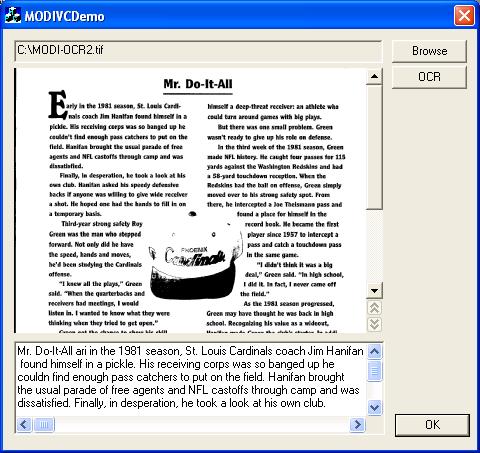Image resolution: width=480 pixels, height=453 pixels.
Task: Click the OCR text box's vertical scroll thumb
Action: click(x=374, y=370)
